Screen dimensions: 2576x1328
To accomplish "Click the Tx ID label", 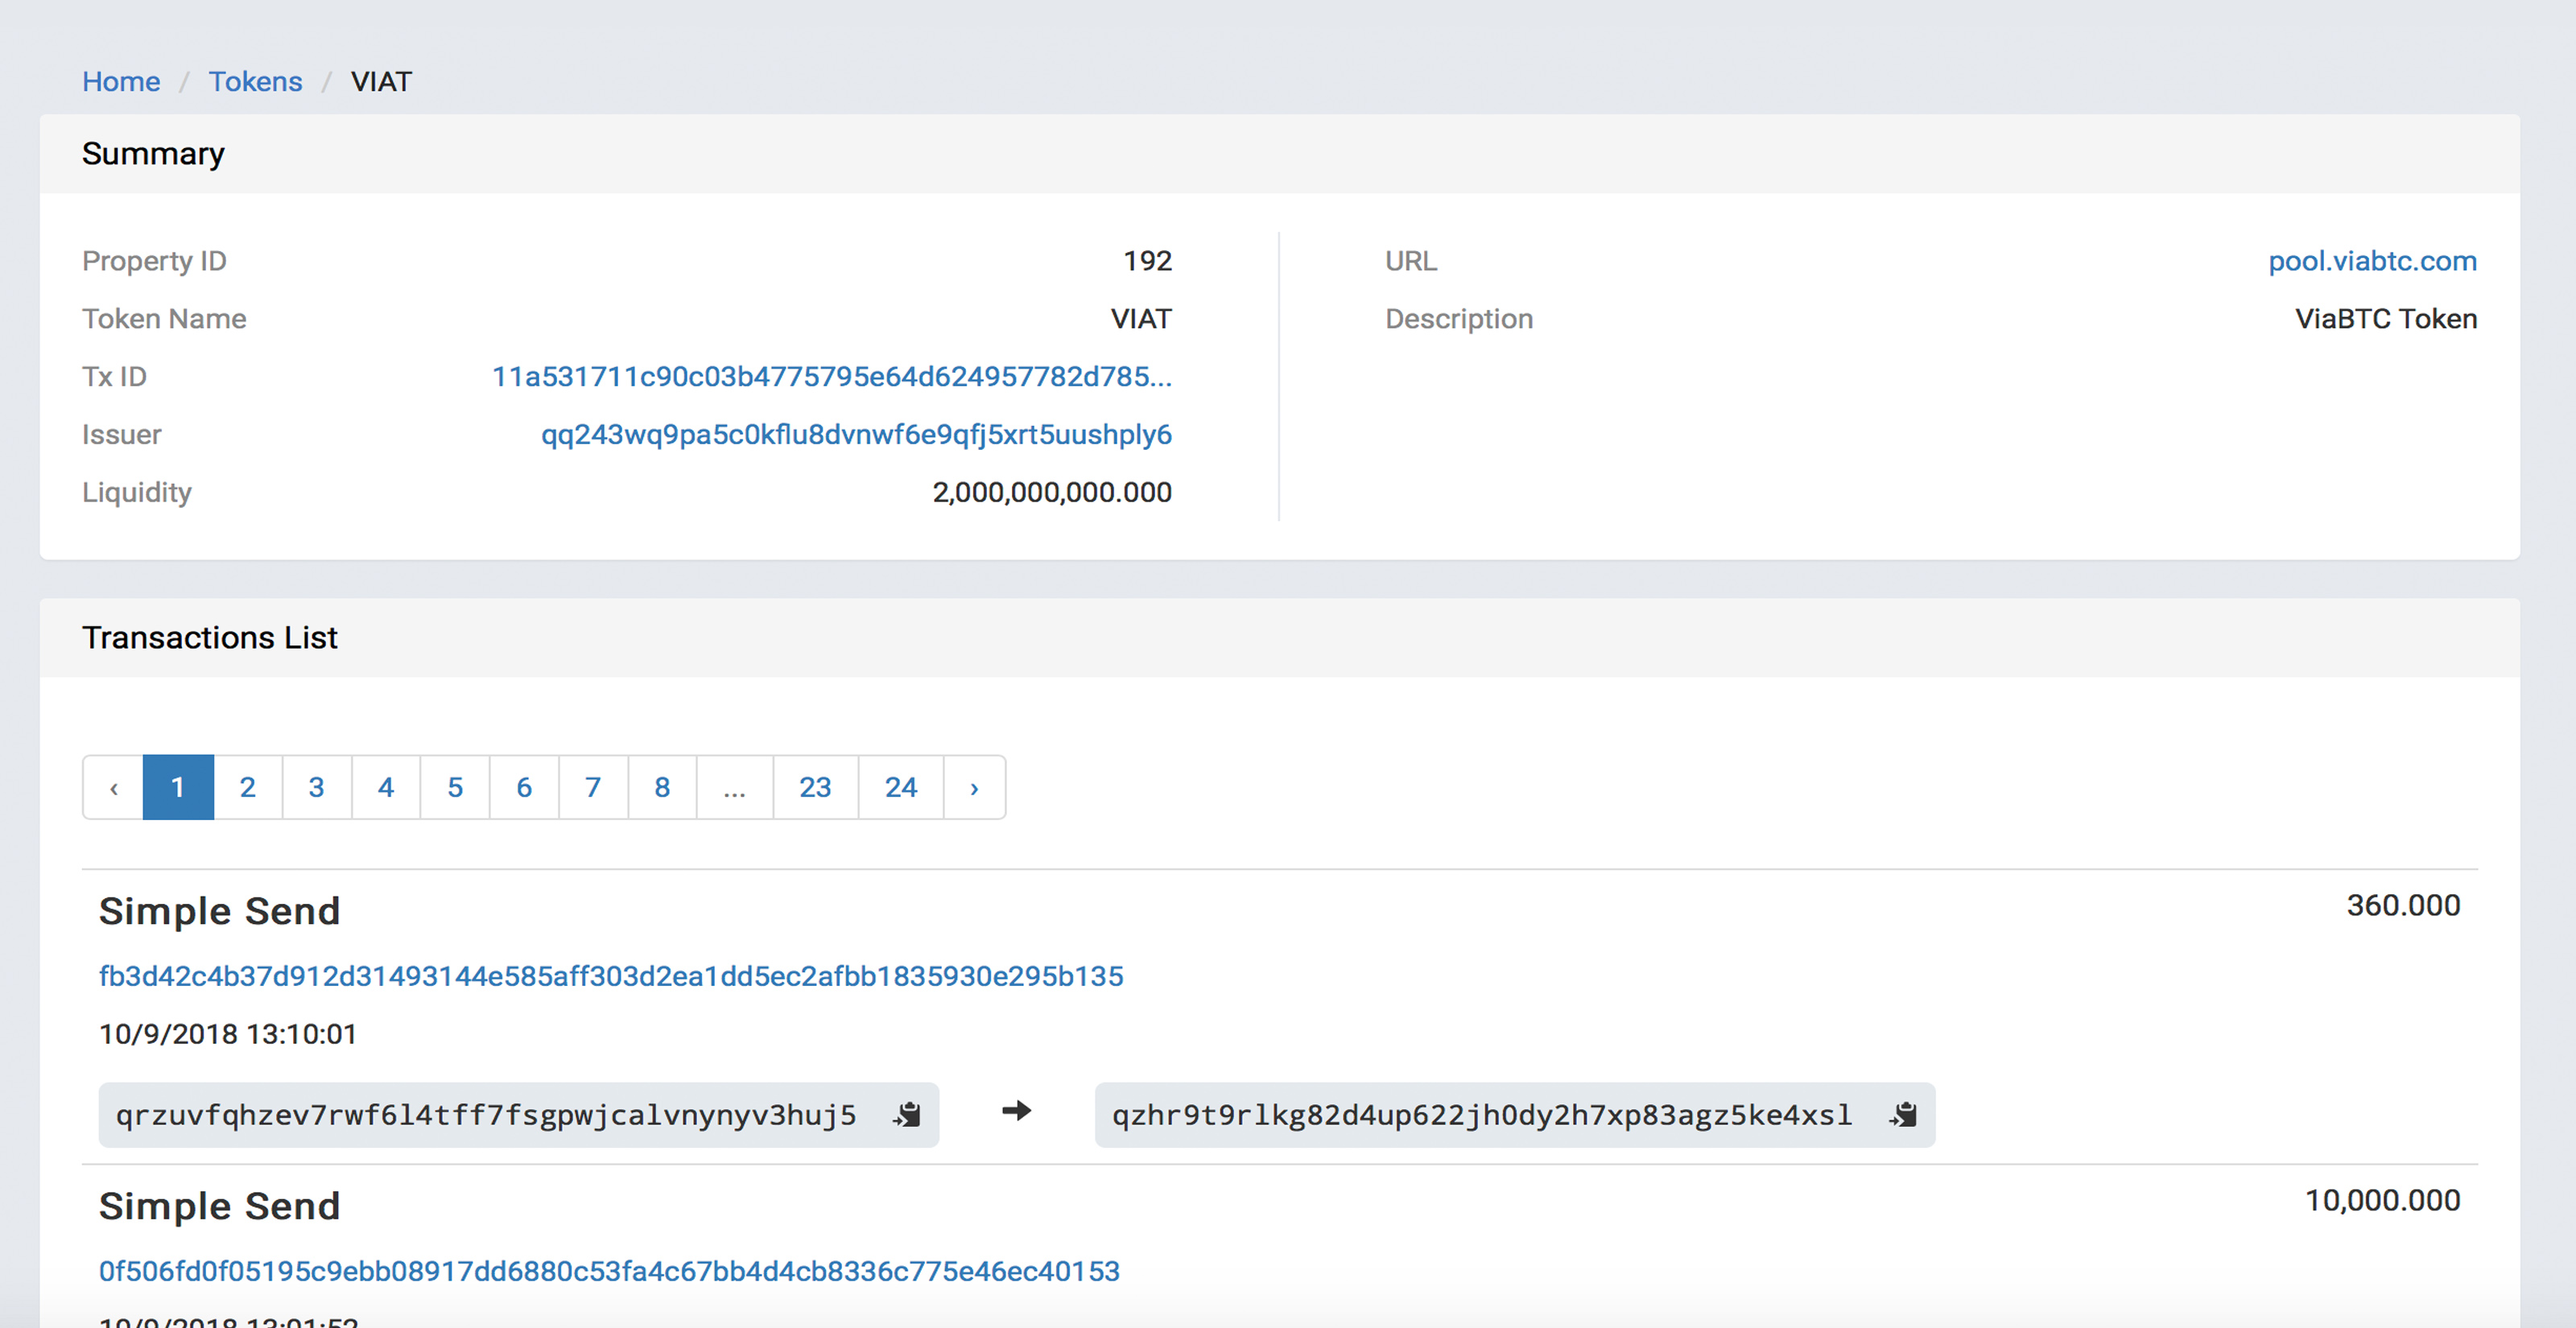I will pos(114,376).
